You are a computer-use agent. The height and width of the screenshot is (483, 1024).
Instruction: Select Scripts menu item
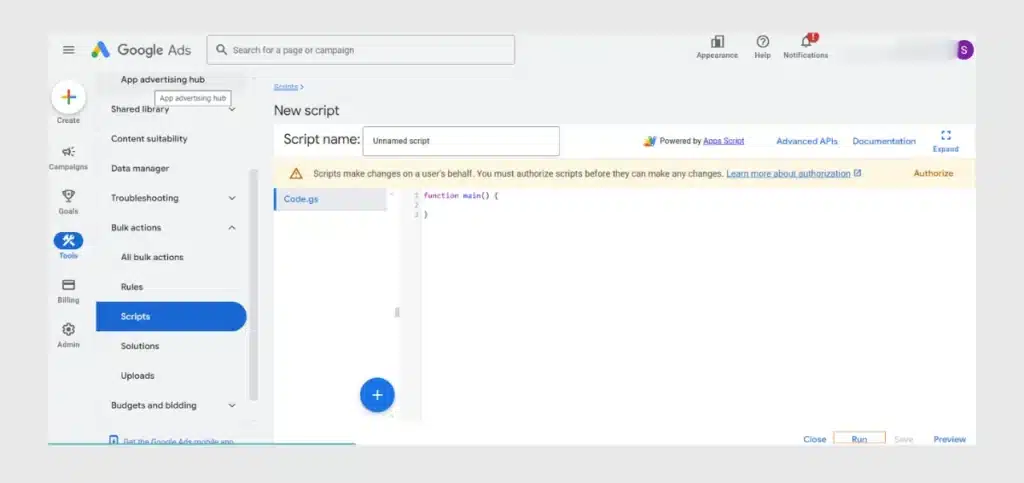coord(171,317)
